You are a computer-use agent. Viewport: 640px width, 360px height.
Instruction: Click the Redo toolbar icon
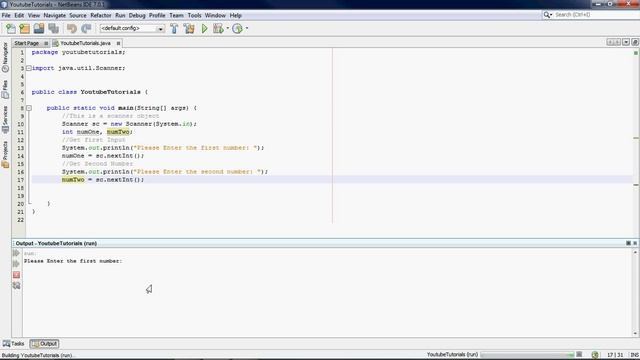point(86,29)
